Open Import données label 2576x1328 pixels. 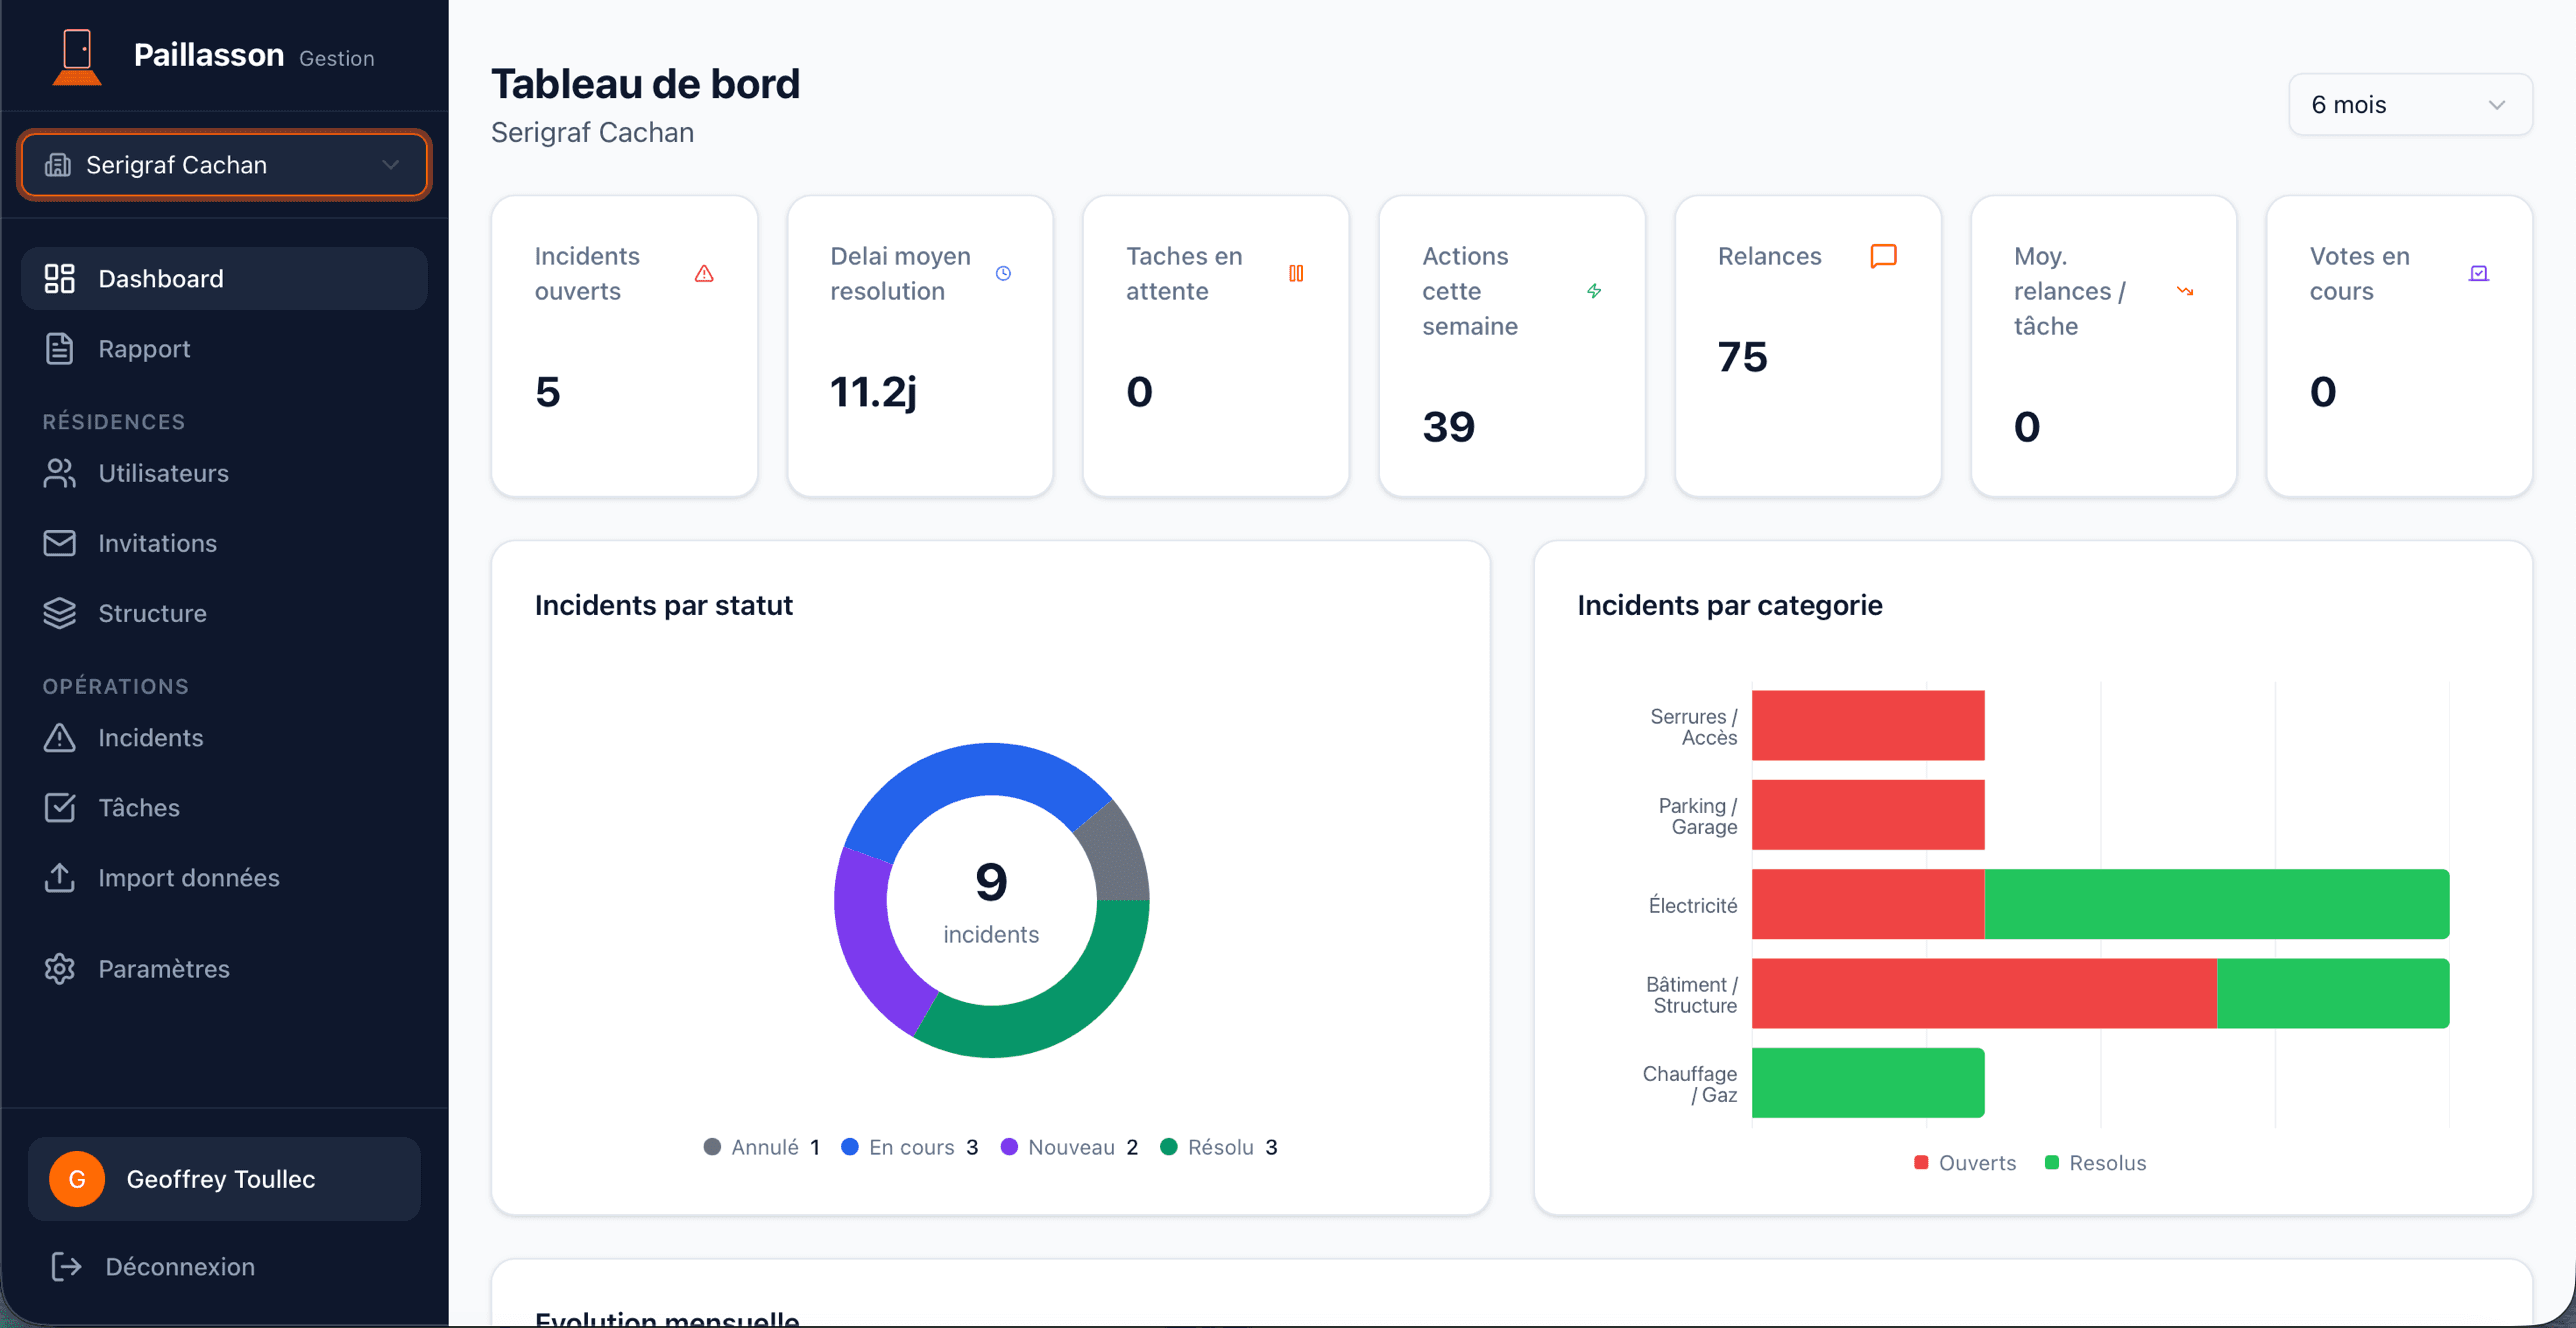189,877
